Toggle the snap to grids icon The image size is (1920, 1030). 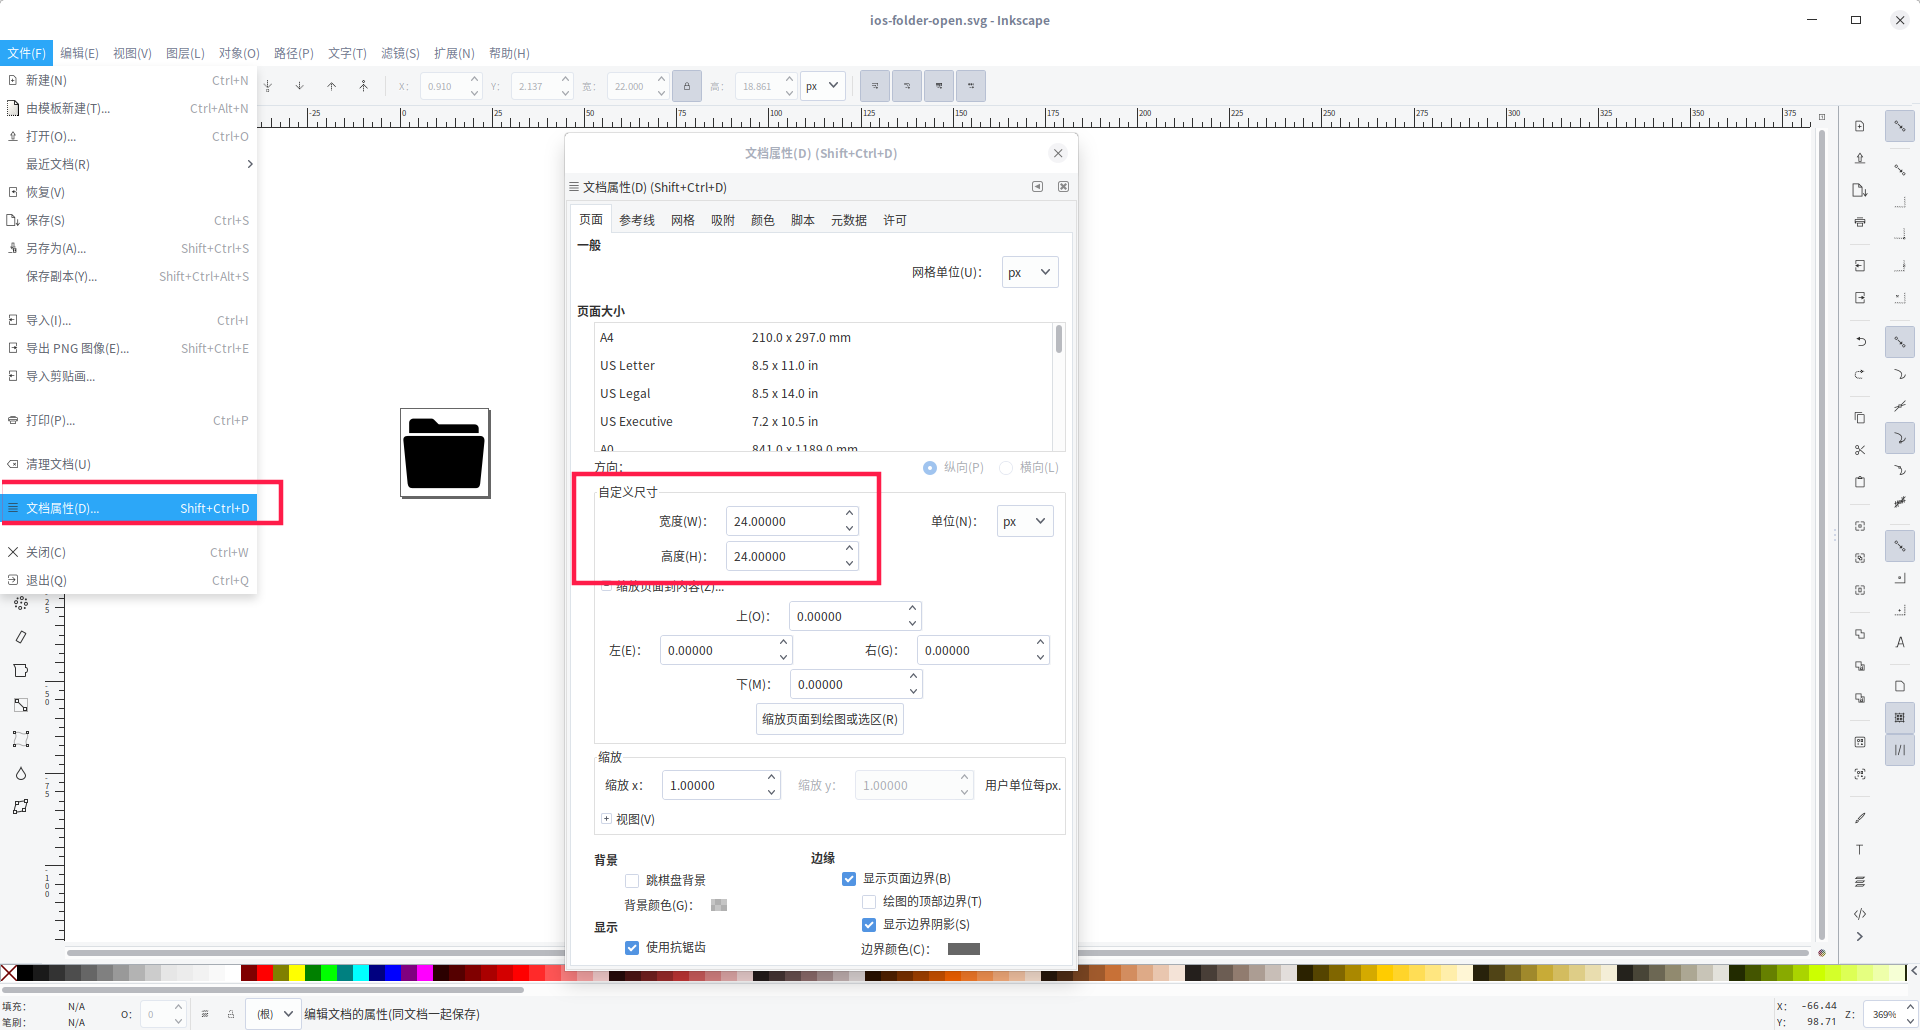pos(1900,718)
